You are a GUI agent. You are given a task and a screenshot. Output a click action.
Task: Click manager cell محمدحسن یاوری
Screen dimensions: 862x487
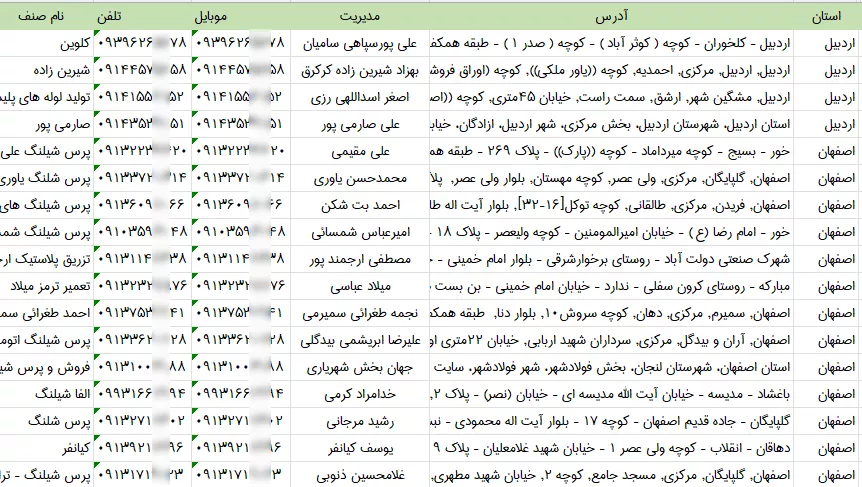click(360, 178)
